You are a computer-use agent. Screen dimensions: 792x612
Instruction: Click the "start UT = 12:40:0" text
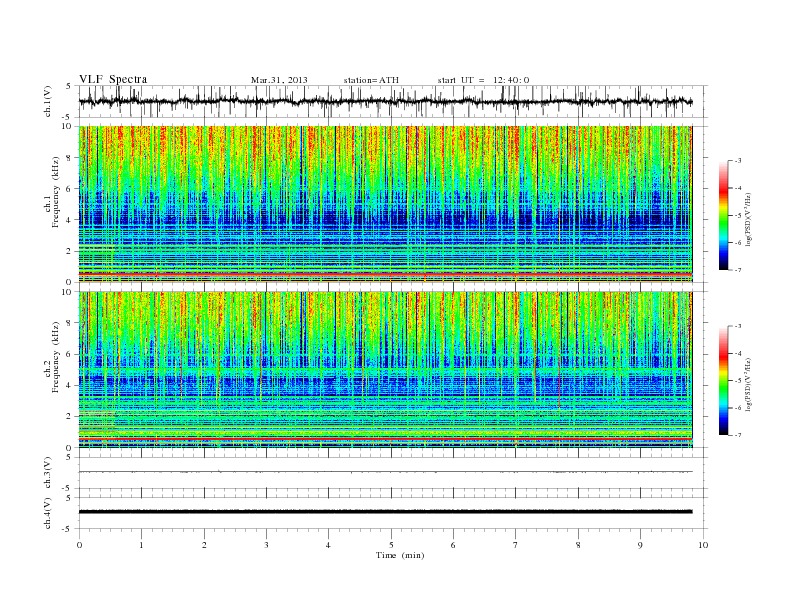click(x=483, y=80)
